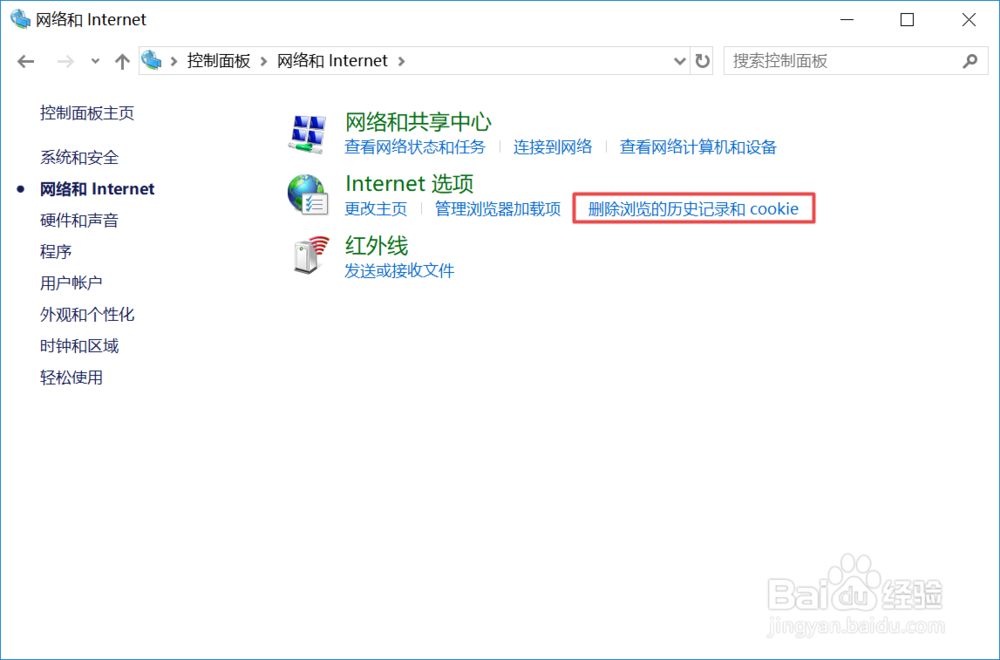Click the search magnifier icon

[969, 61]
